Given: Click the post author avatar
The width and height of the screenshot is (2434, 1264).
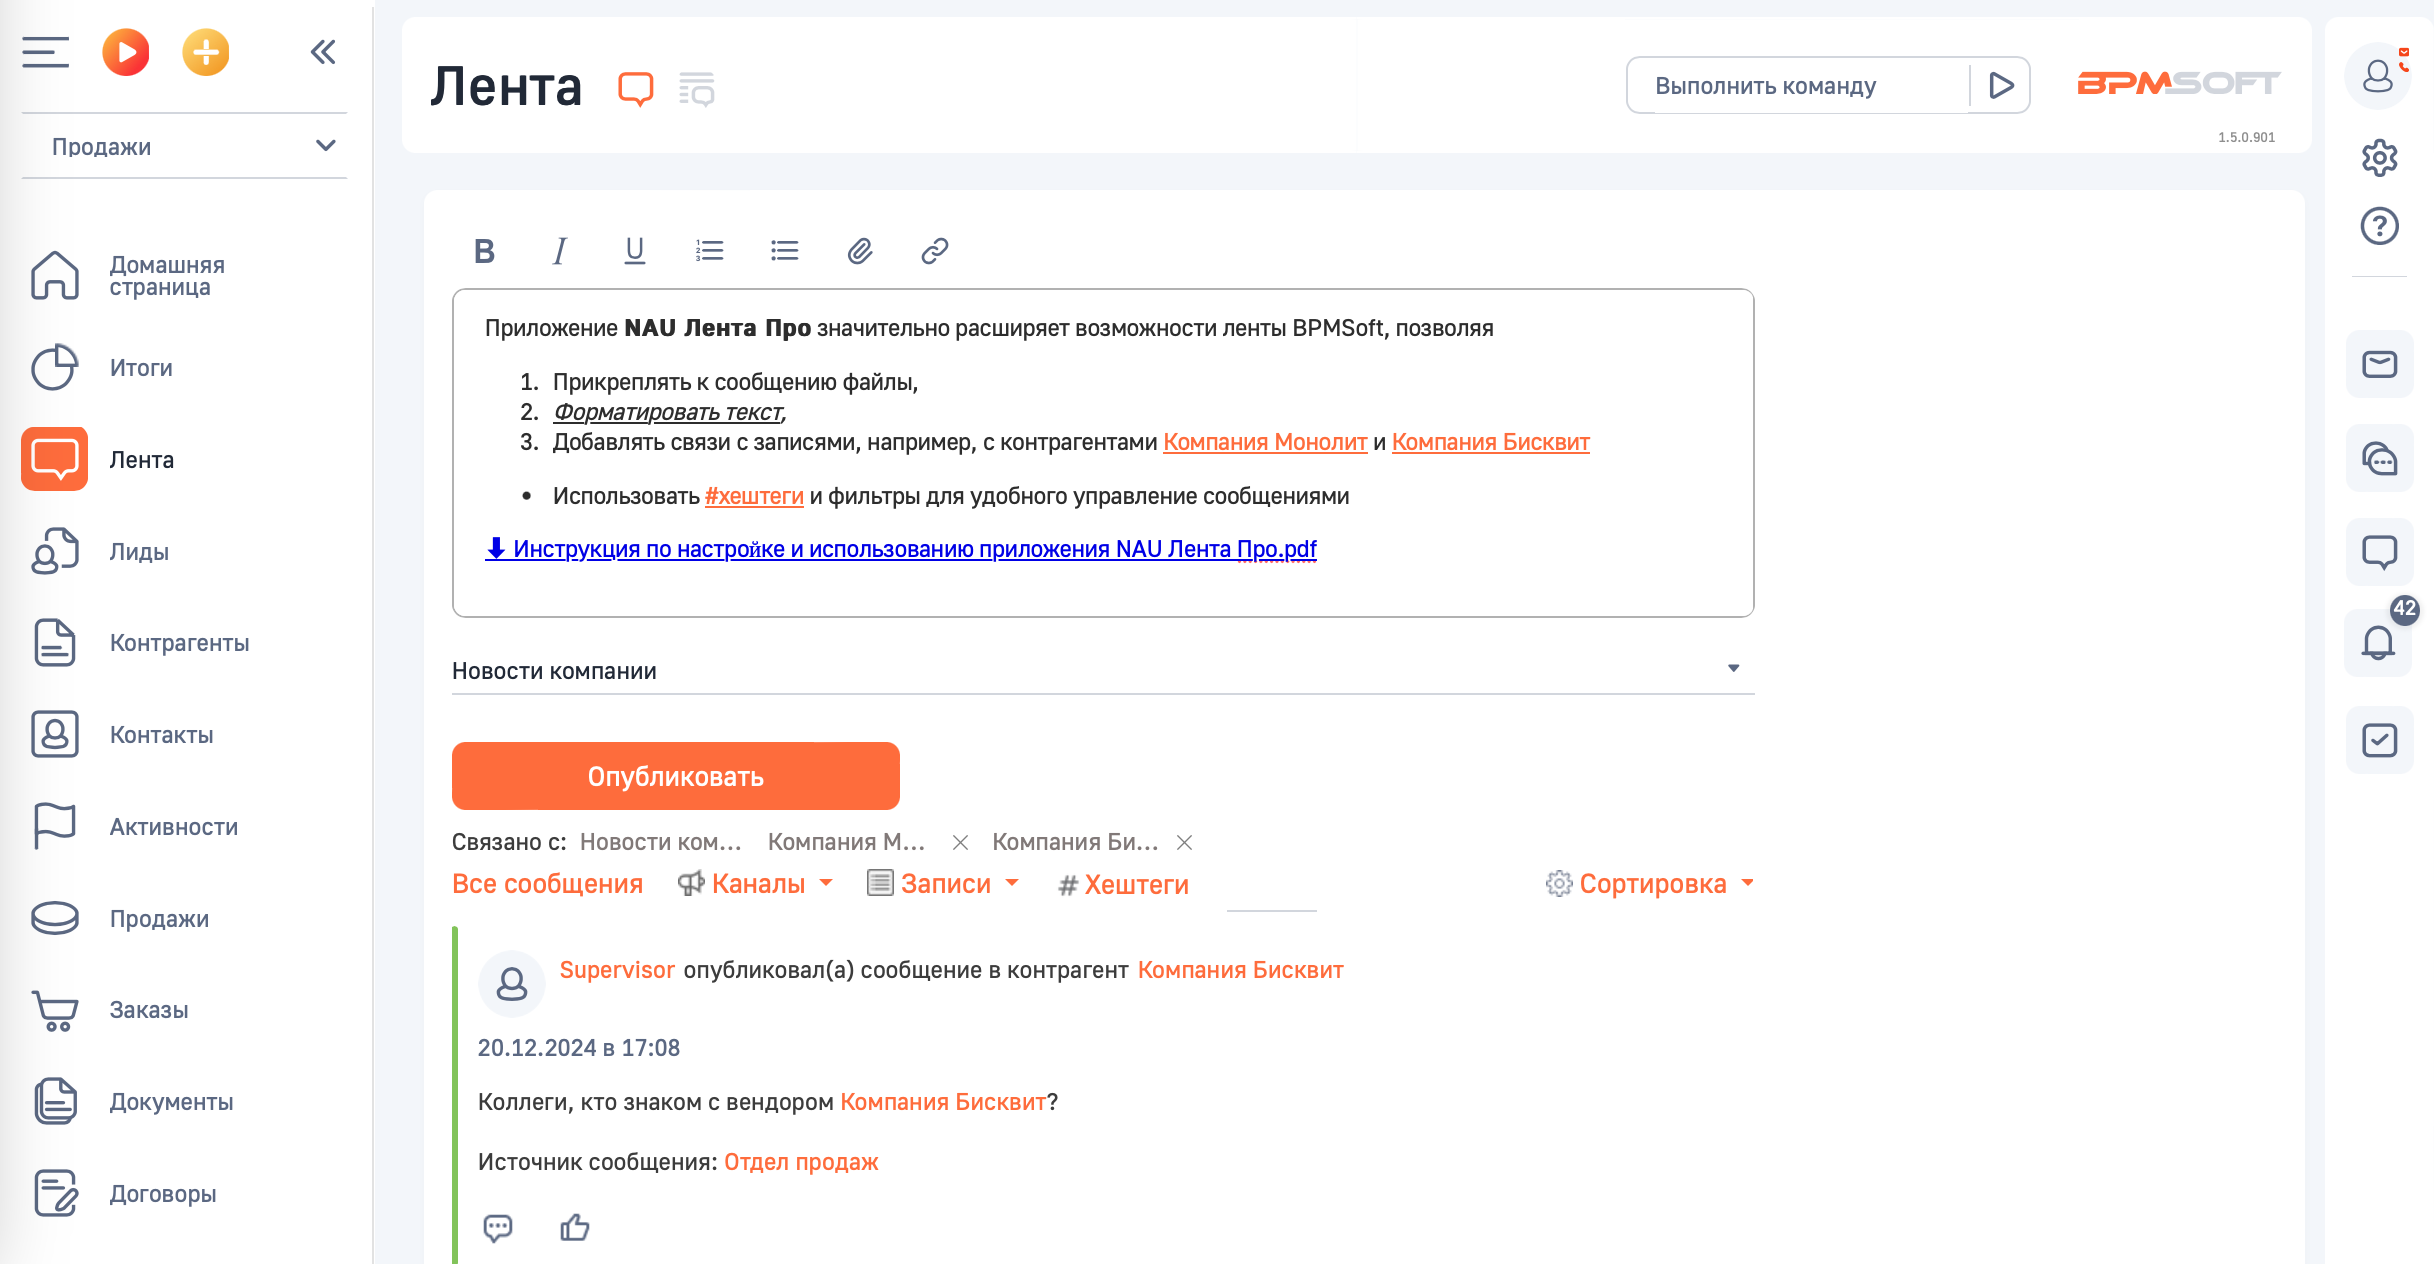Looking at the screenshot, I should (512, 984).
